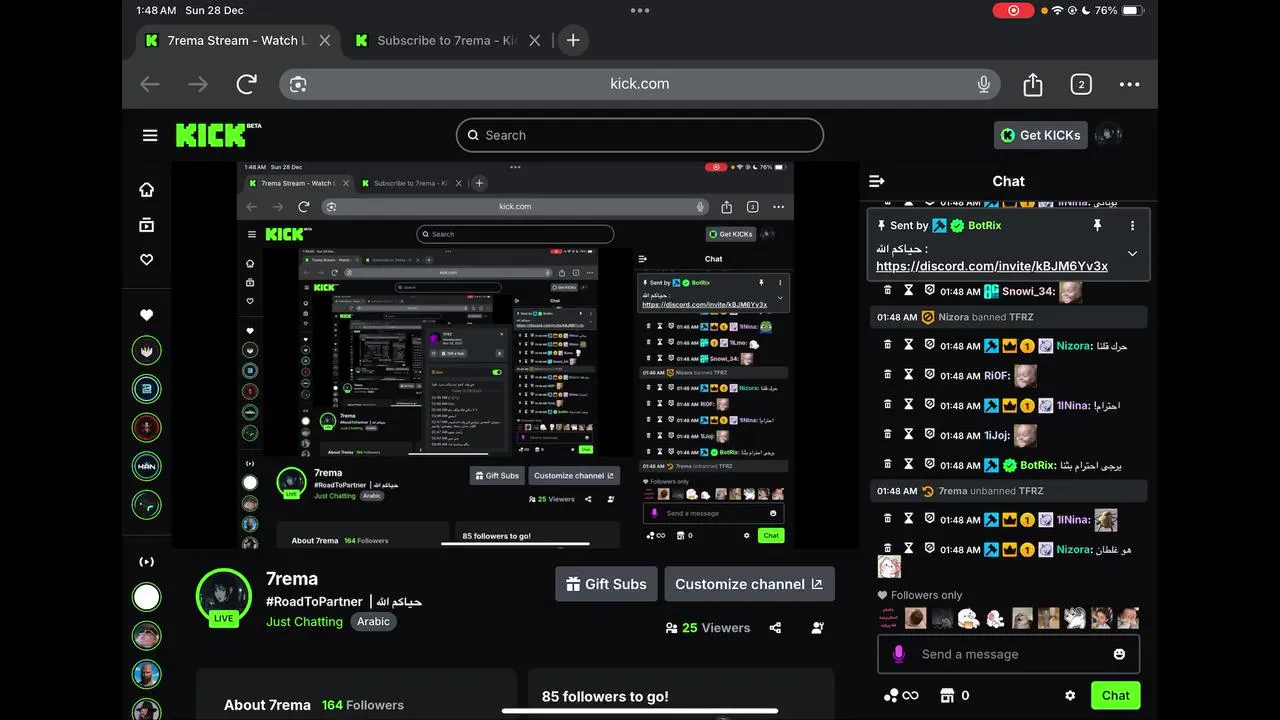Screen dimensions: 1280x720
Task: Select the Arabic language tag
Action: pos(374,622)
